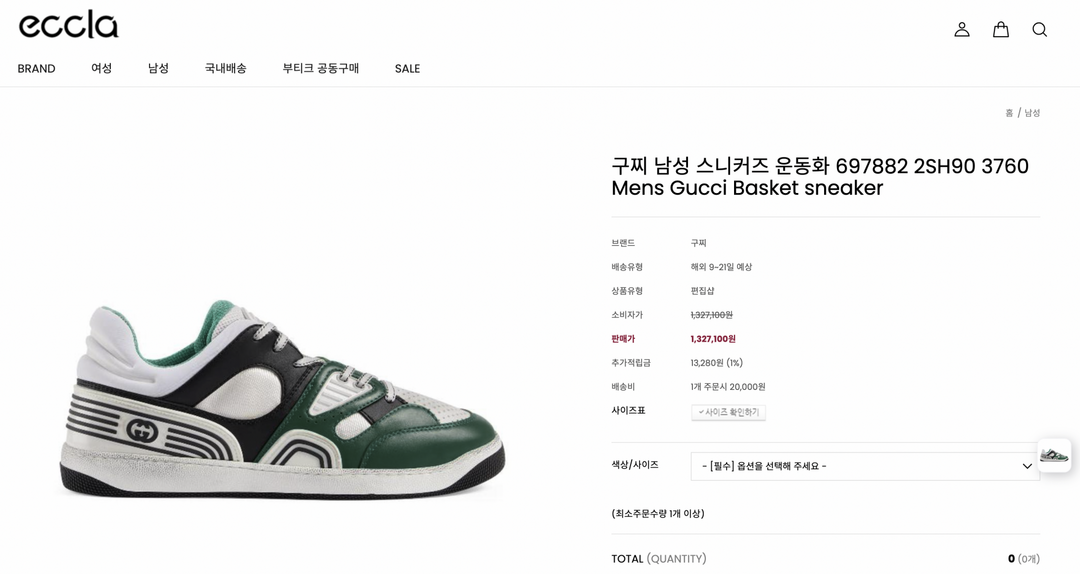Click the product title text
Viewport: 1080px width, 574px height.
click(820, 177)
